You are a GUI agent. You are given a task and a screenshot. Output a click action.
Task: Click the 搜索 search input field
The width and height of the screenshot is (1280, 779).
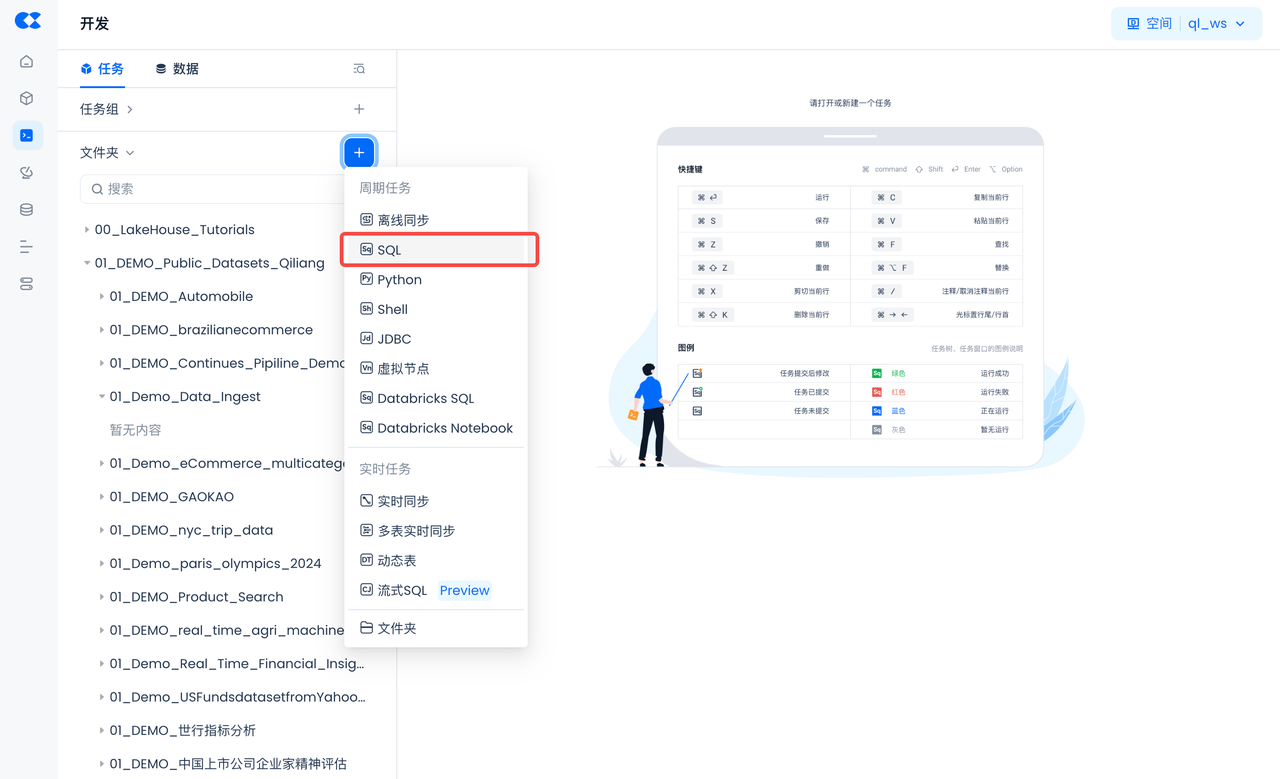pyautogui.click(x=215, y=189)
